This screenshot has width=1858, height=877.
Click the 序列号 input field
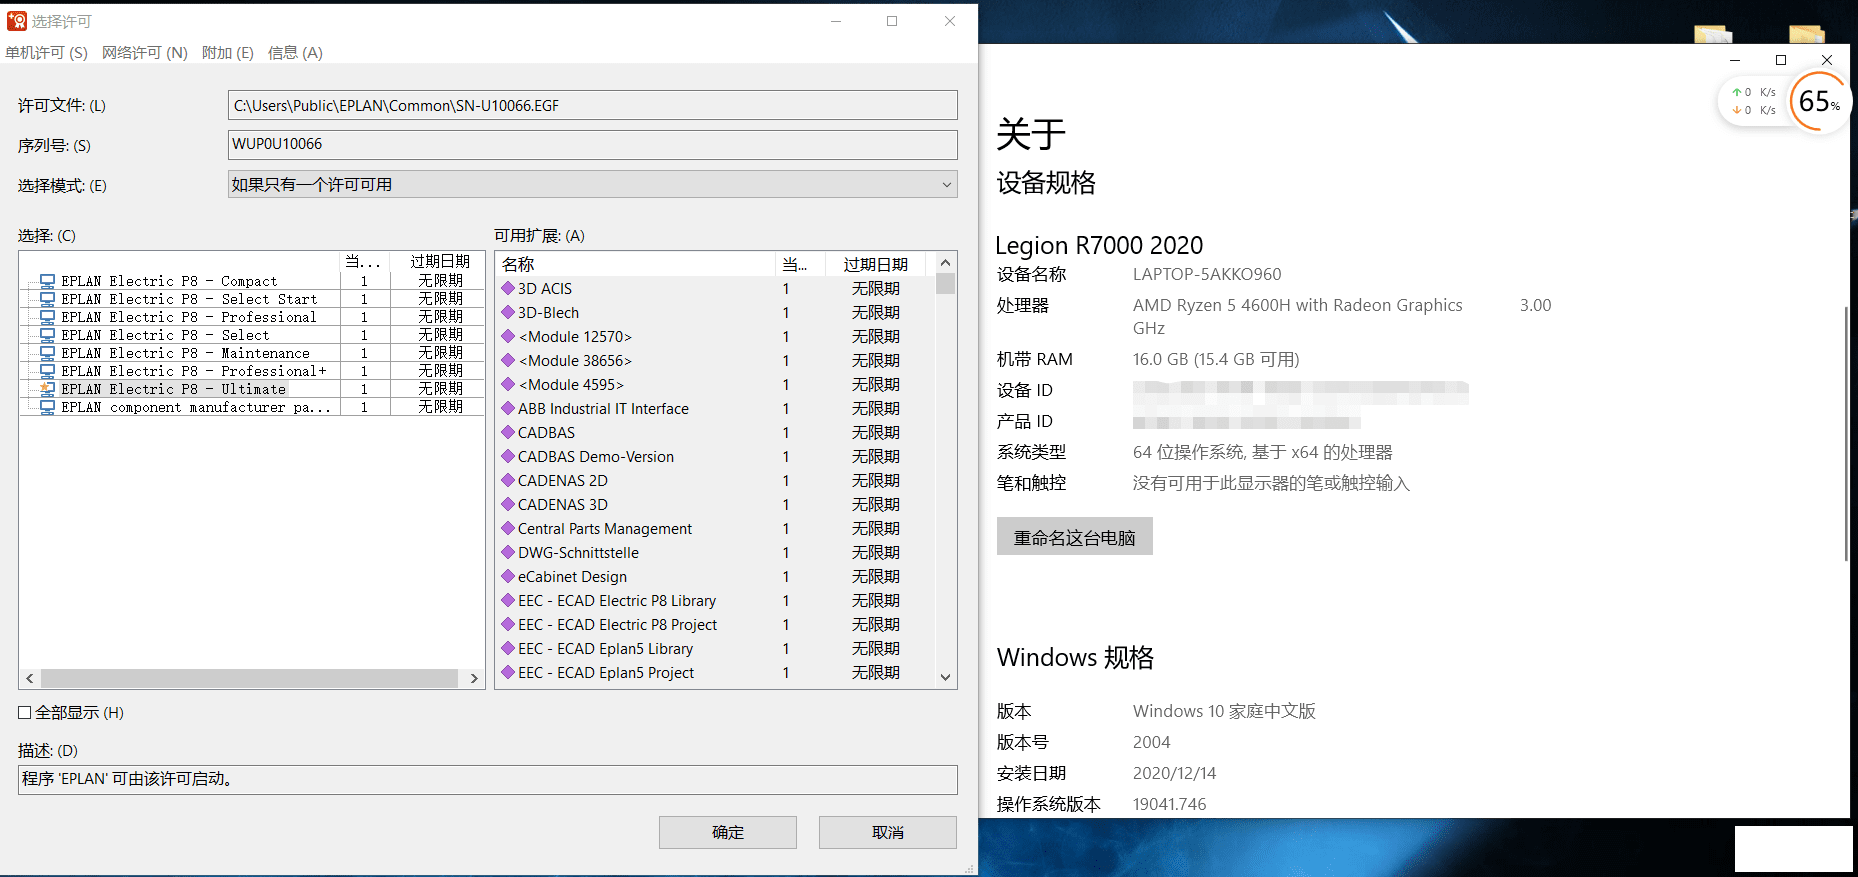tap(592, 144)
